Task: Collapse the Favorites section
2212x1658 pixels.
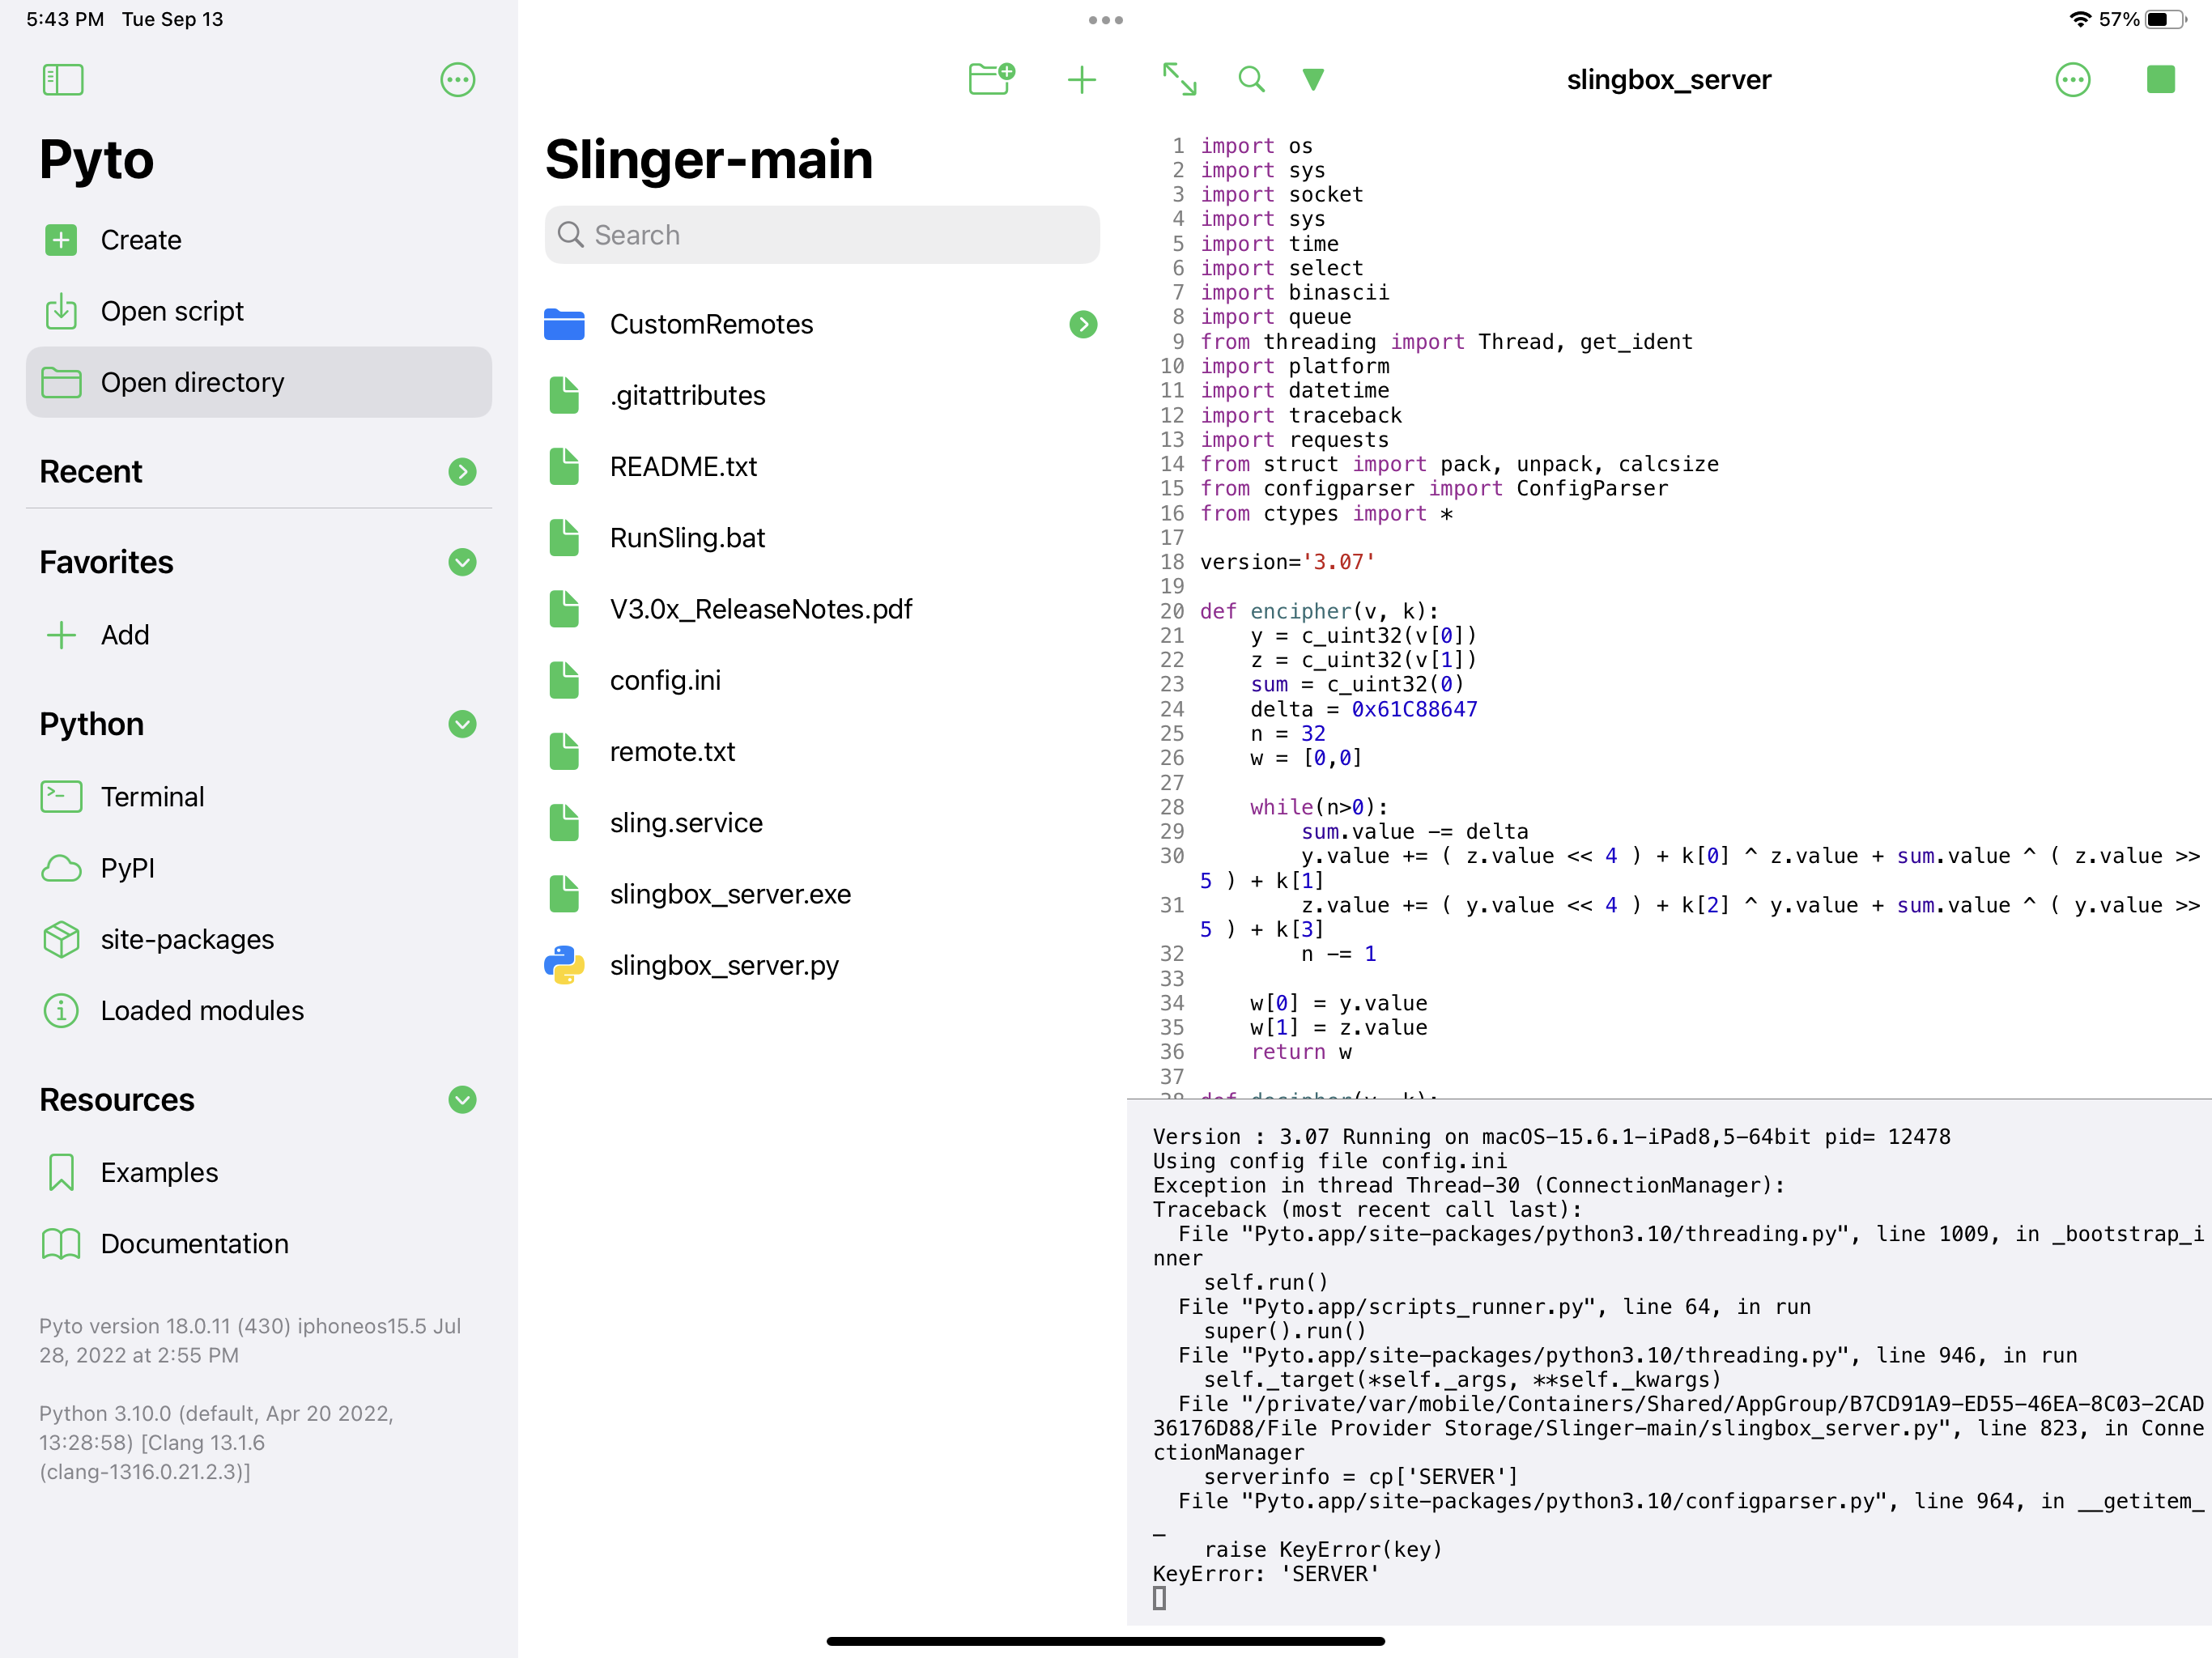Action: click(x=462, y=563)
